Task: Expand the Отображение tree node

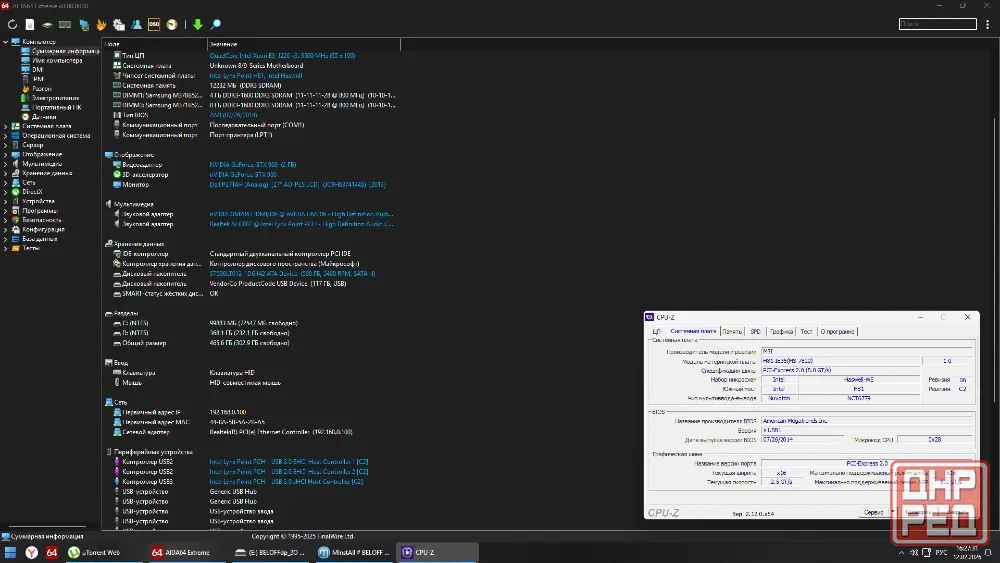Action: (x=6, y=154)
